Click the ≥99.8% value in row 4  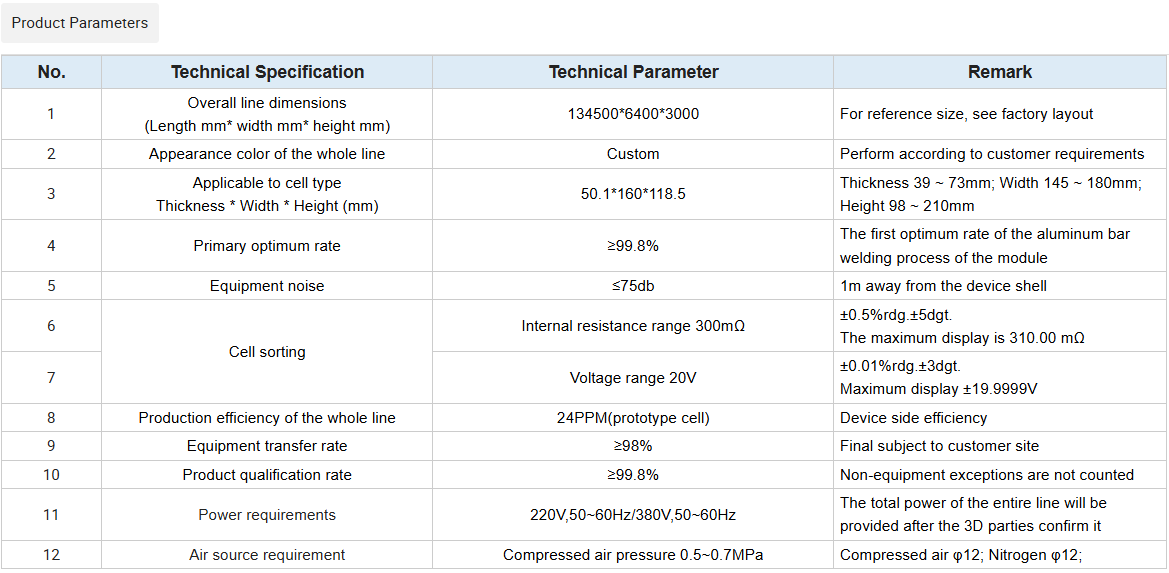[633, 246]
